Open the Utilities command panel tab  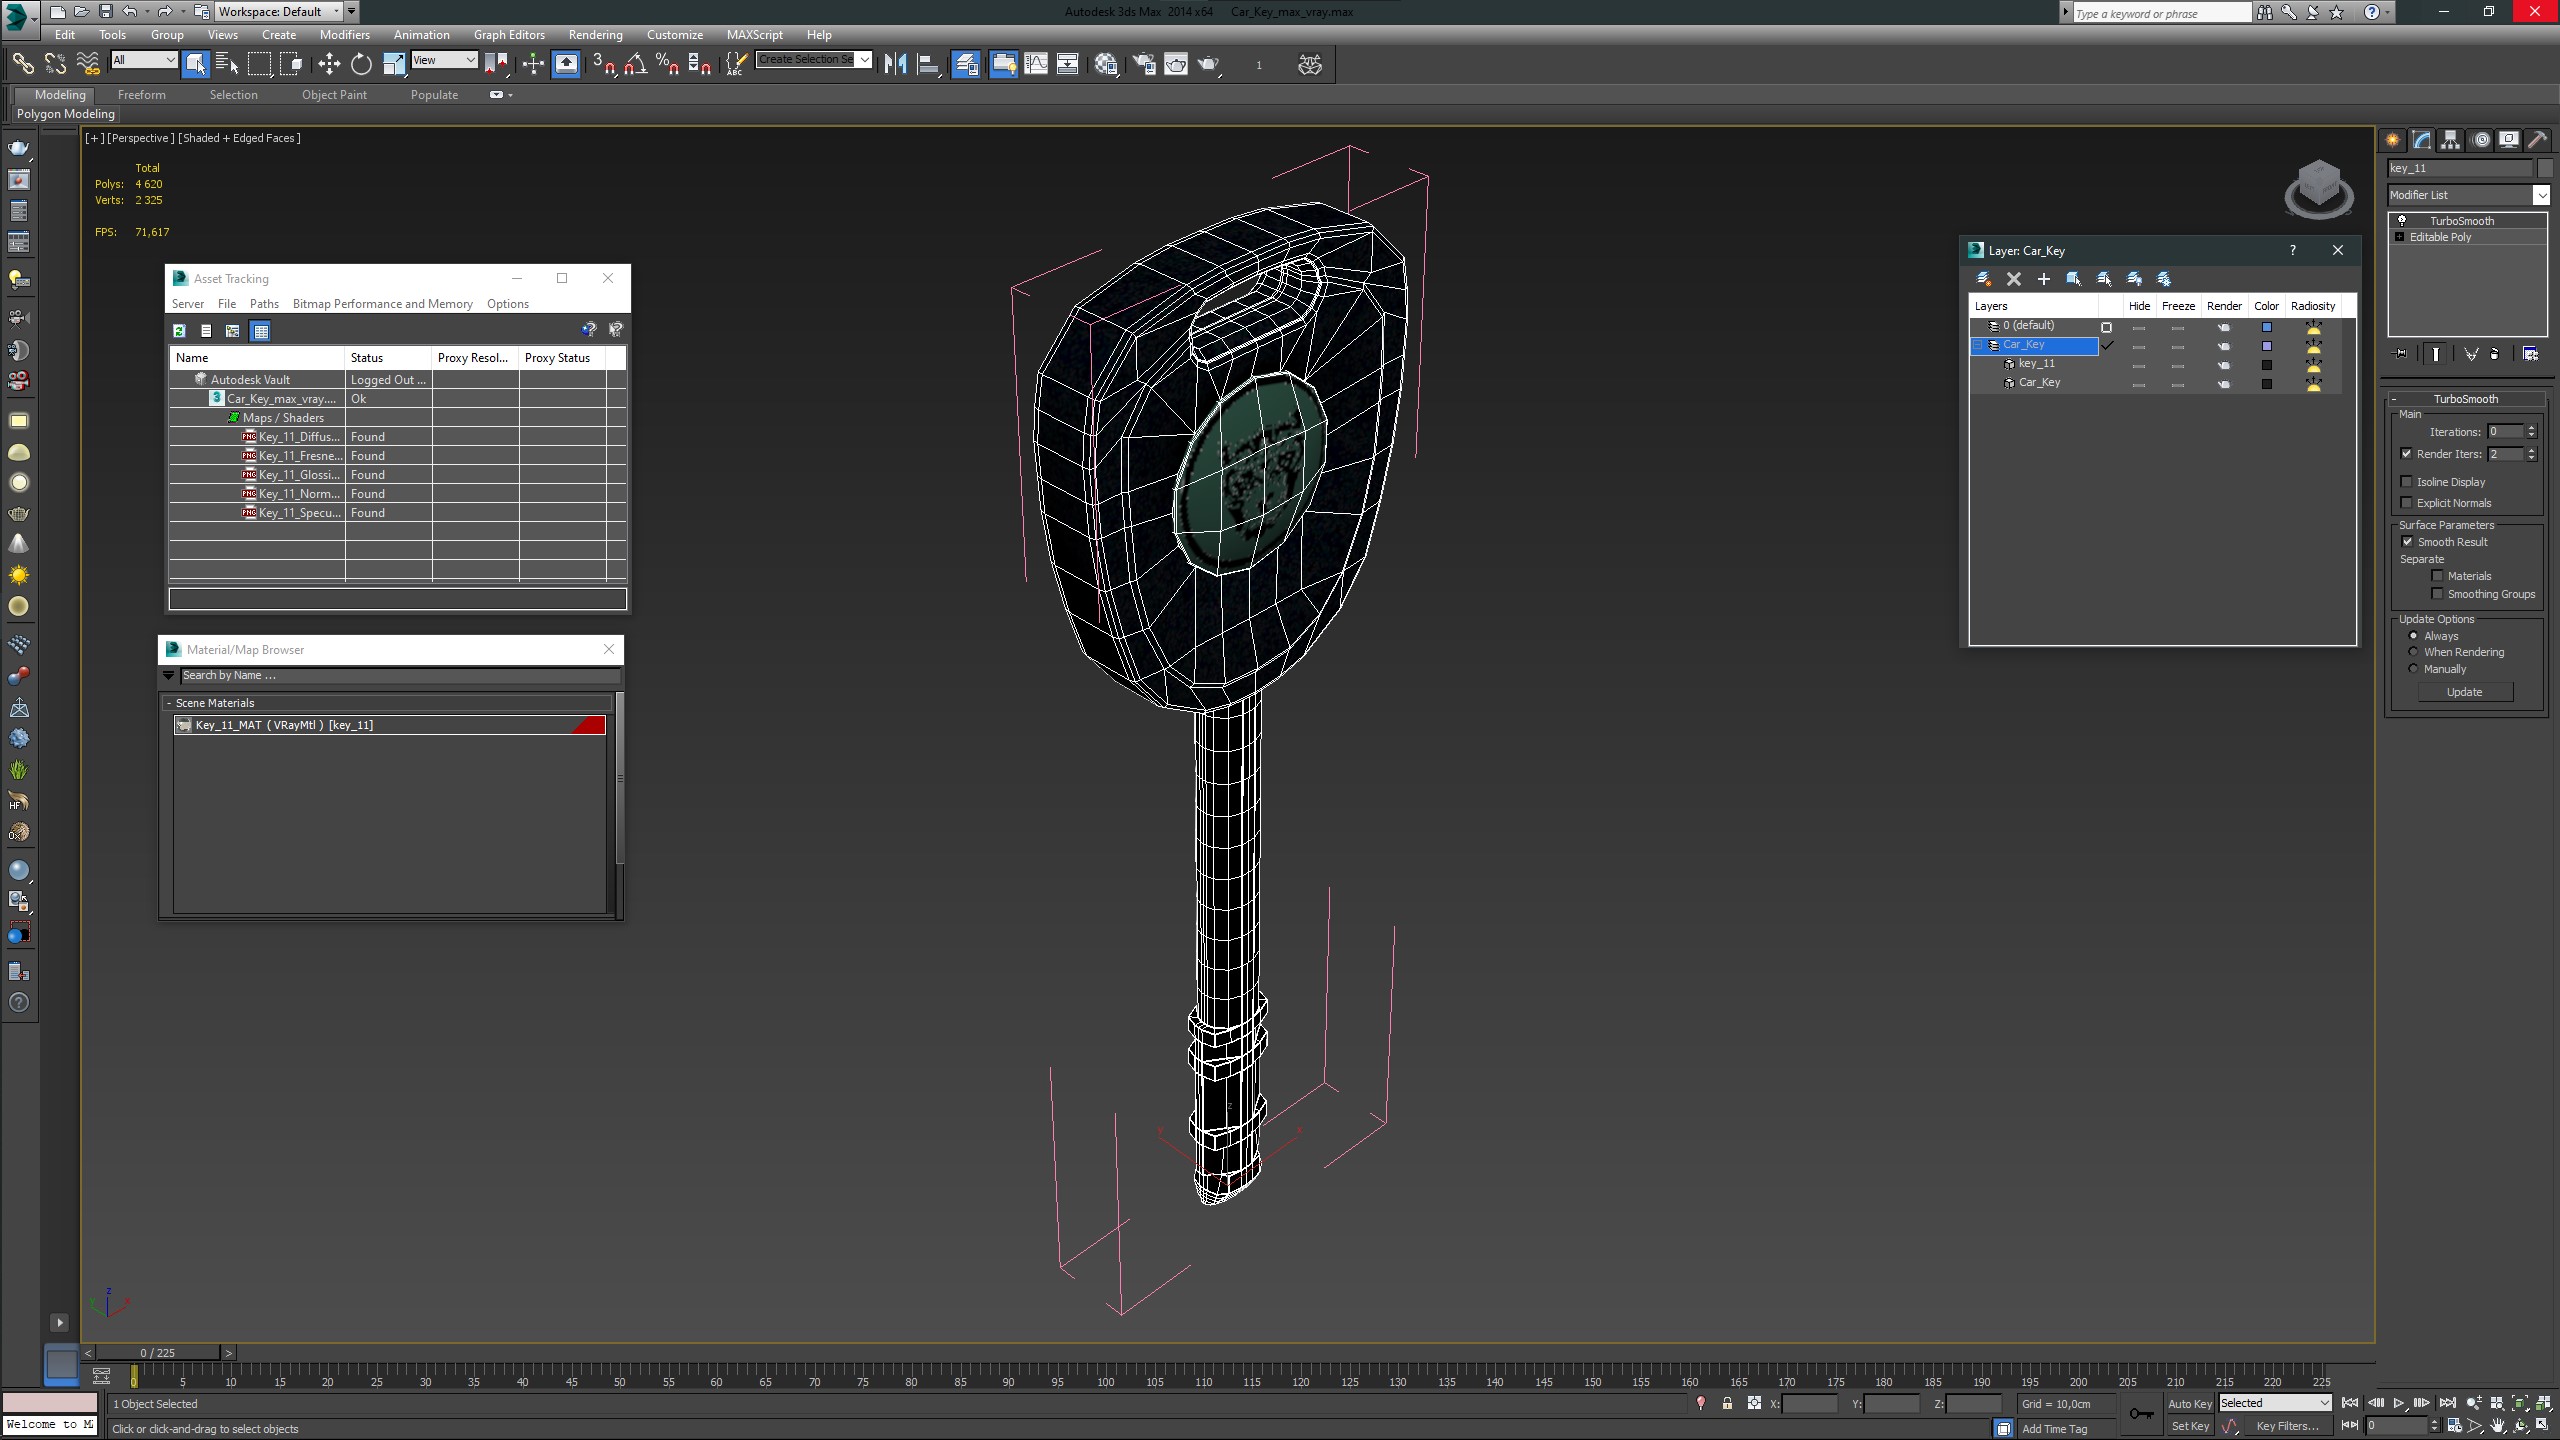coord(2537,140)
